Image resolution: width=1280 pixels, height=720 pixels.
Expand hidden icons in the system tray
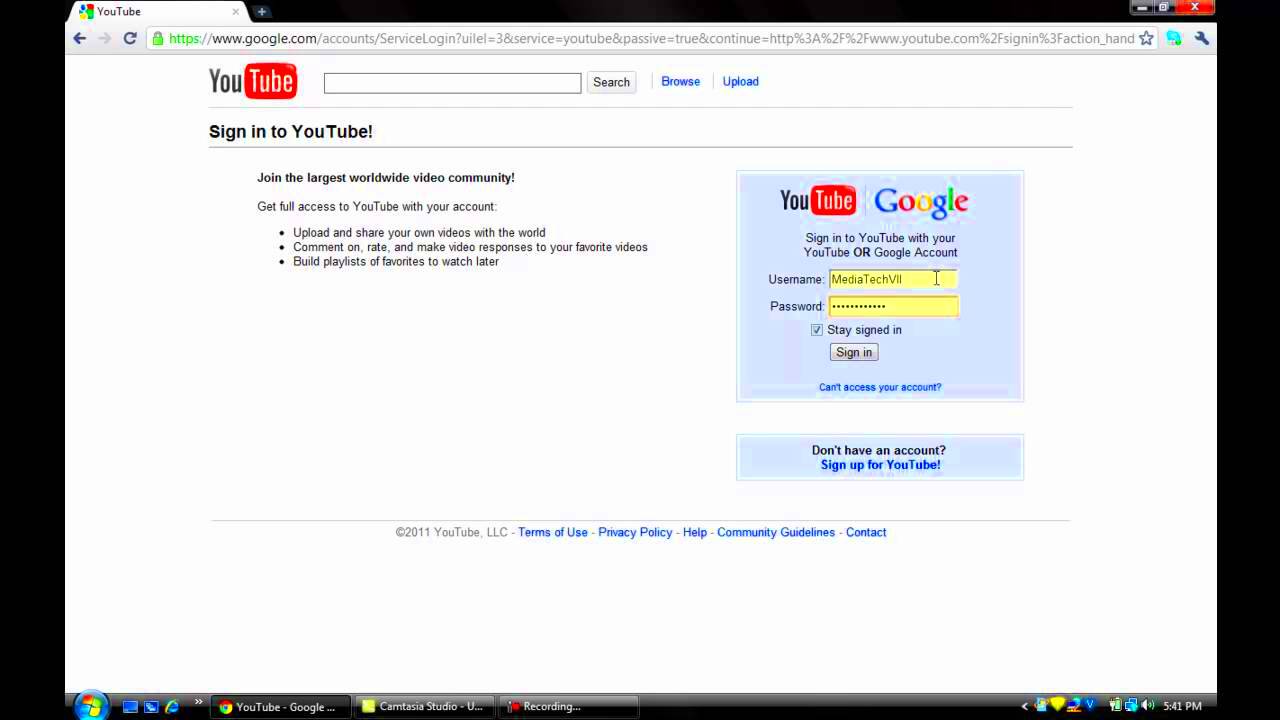point(1024,706)
